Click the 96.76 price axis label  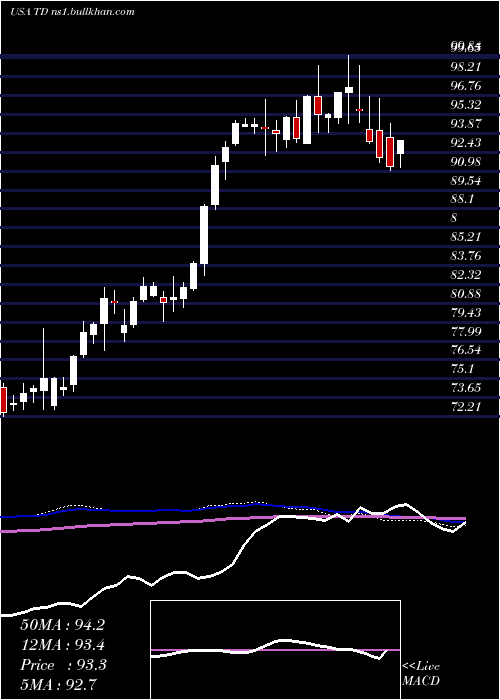point(466,86)
